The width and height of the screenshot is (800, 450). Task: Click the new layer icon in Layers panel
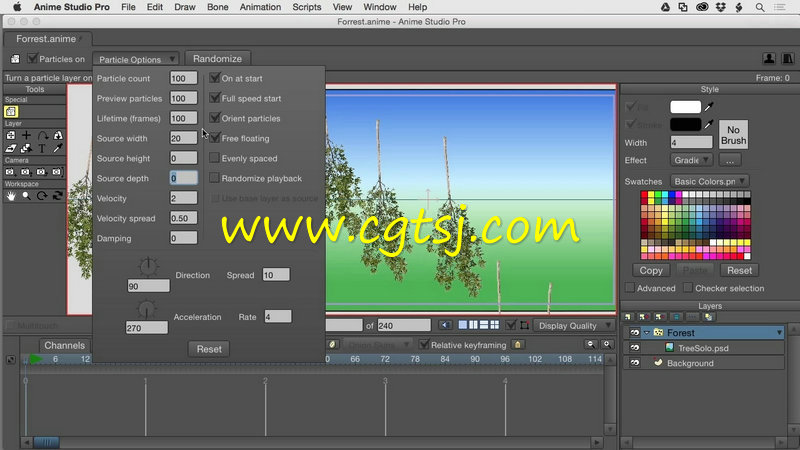[629, 317]
